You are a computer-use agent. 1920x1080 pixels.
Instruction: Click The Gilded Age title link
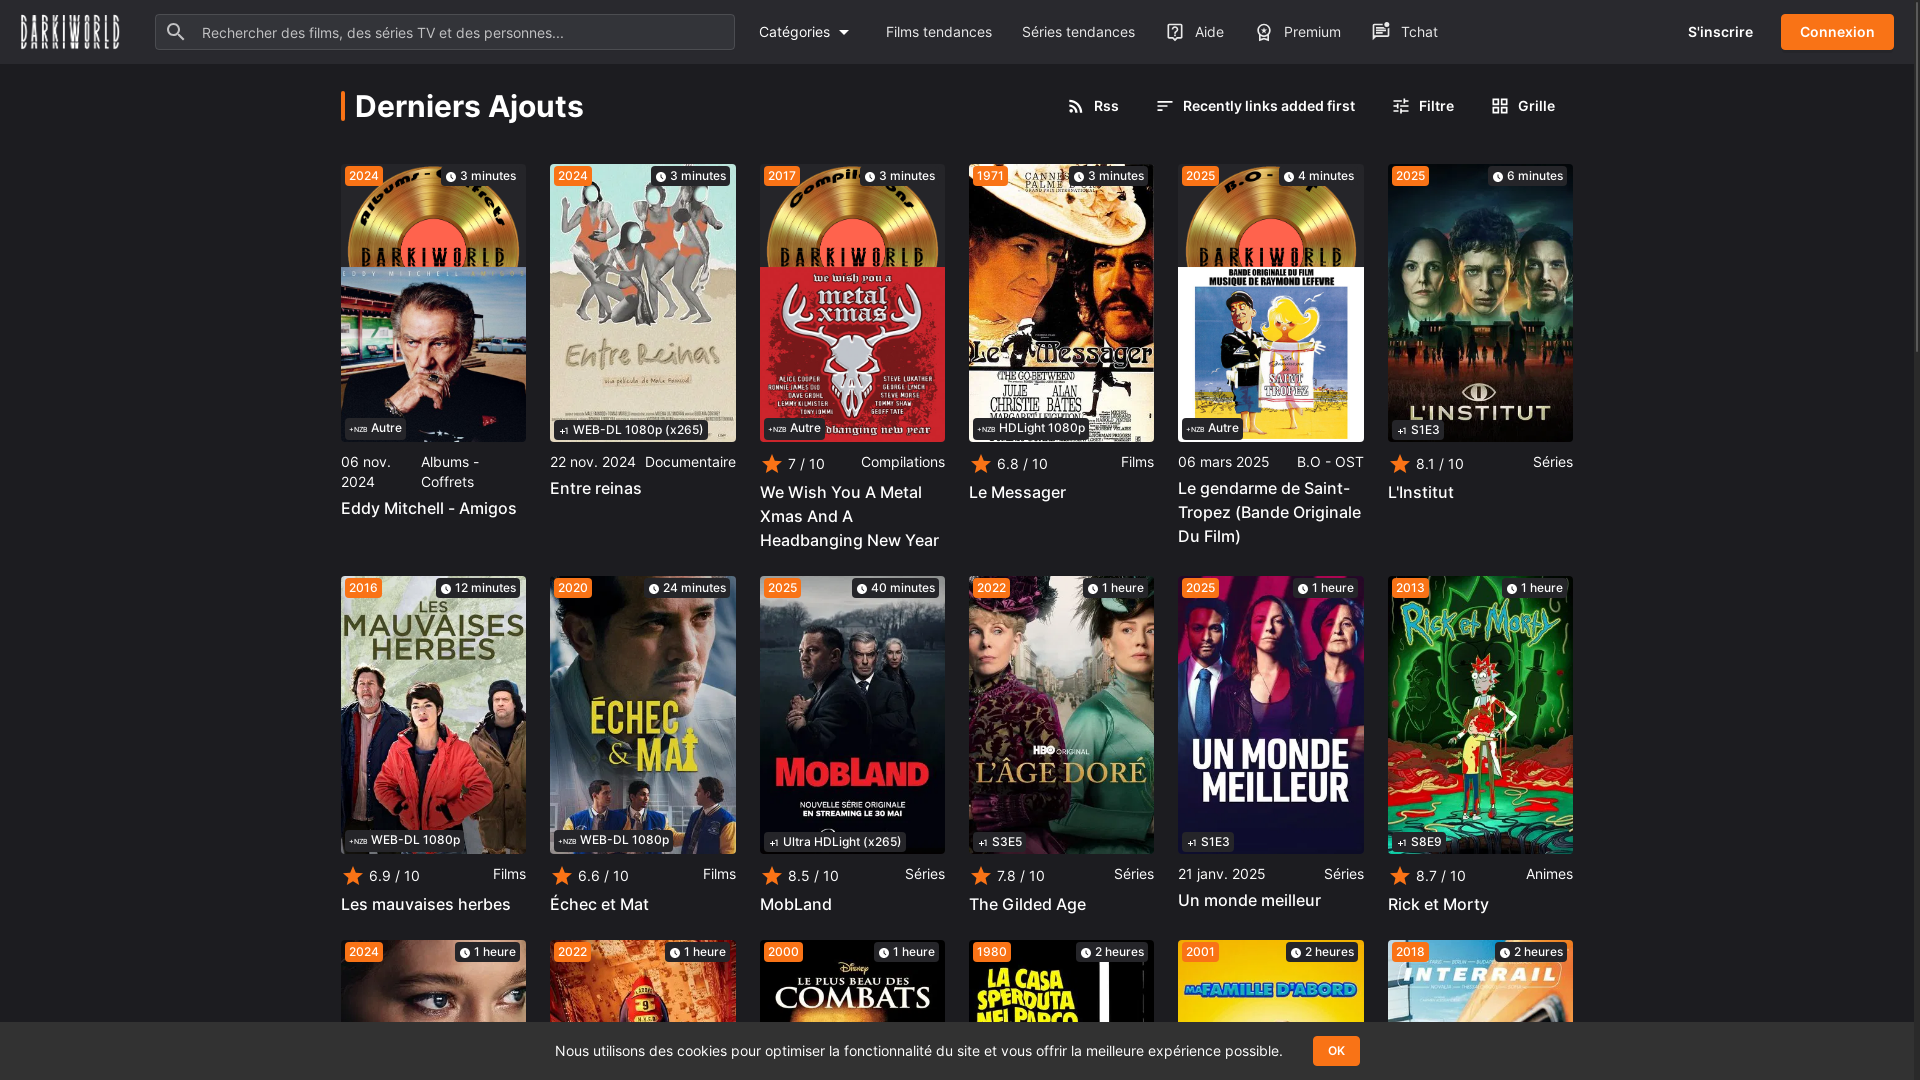[x=1027, y=904]
